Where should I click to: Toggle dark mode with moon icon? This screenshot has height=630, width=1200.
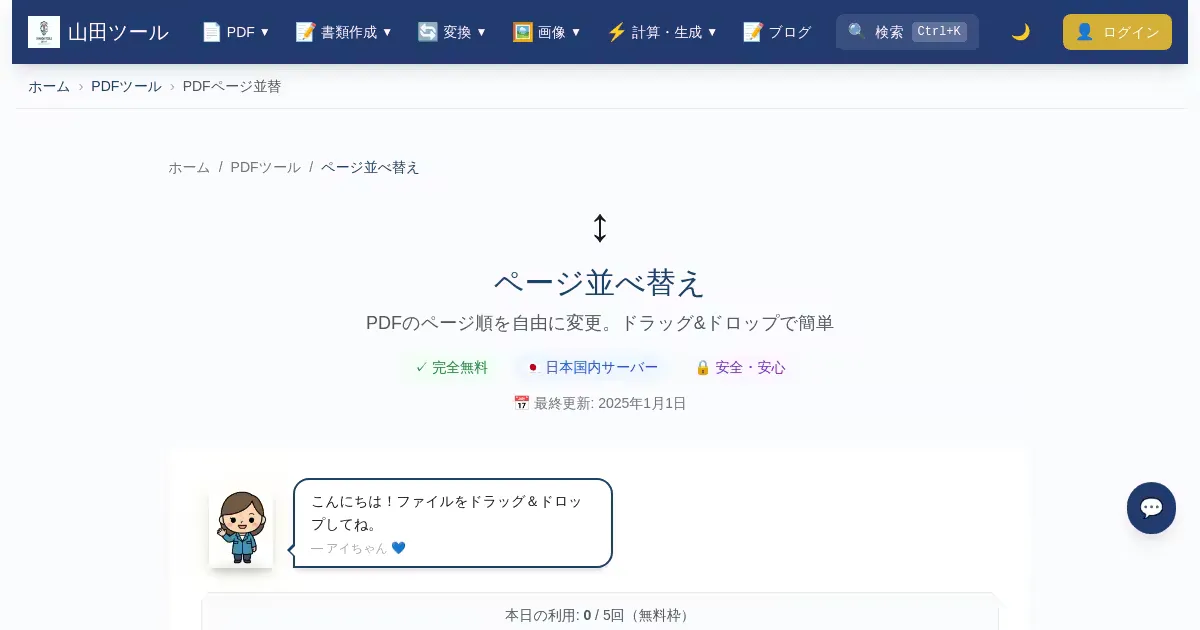pyautogui.click(x=1020, y=32)
